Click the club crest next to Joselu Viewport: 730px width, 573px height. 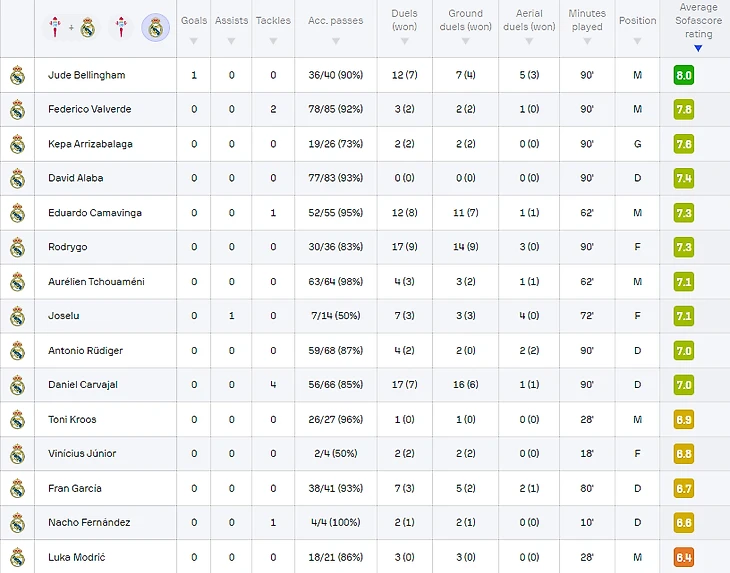click(x=17, y=316)
